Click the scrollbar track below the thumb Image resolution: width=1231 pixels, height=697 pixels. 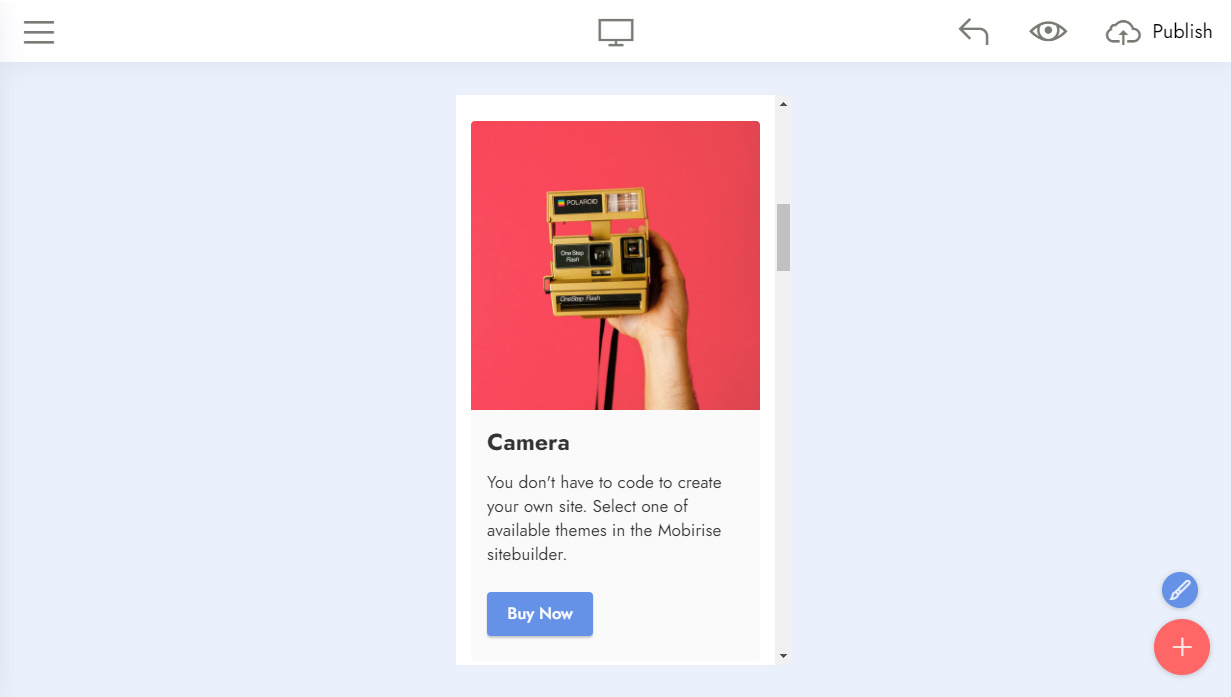(783, 460)
